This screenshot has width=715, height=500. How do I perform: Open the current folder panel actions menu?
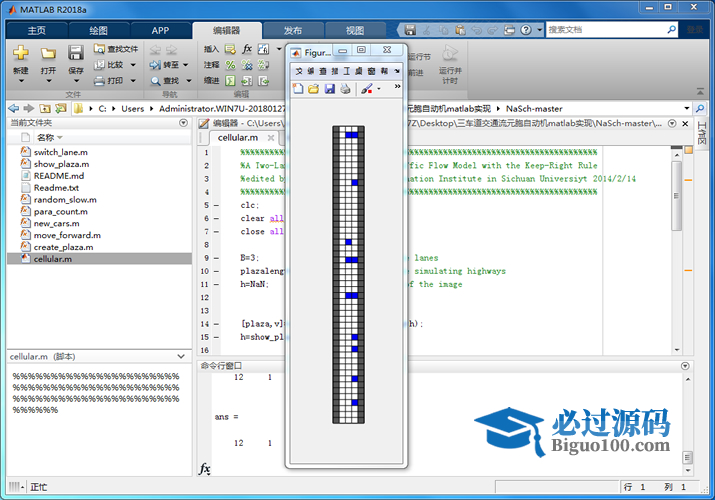[183, 123]
